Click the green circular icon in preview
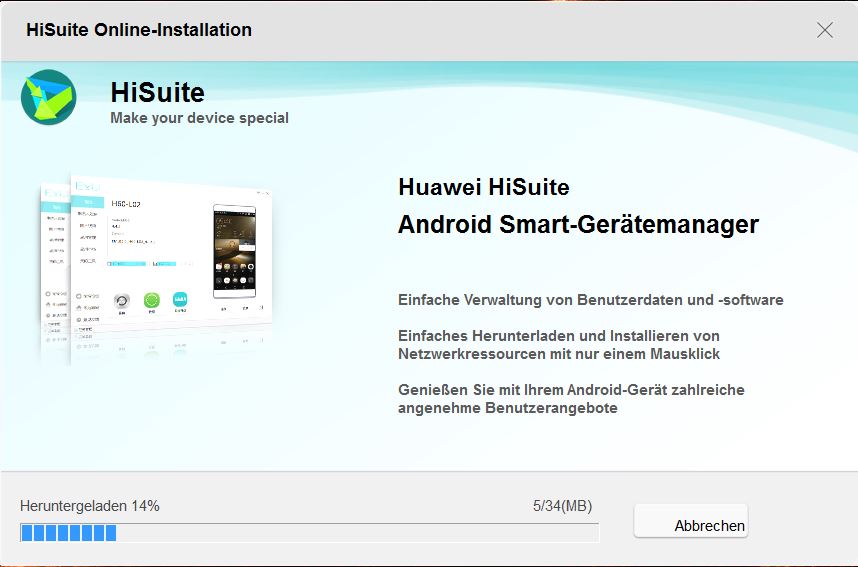 click(x=152, y=300)
